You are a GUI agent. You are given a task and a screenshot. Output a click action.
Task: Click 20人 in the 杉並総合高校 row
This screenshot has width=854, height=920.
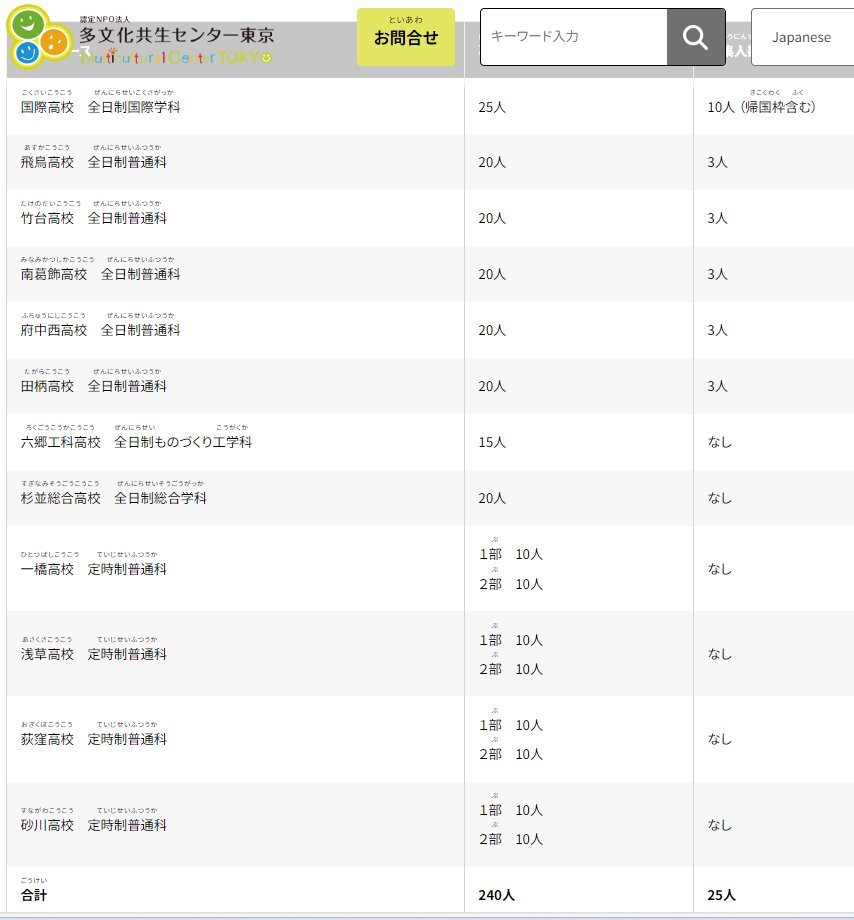point(492,498)
